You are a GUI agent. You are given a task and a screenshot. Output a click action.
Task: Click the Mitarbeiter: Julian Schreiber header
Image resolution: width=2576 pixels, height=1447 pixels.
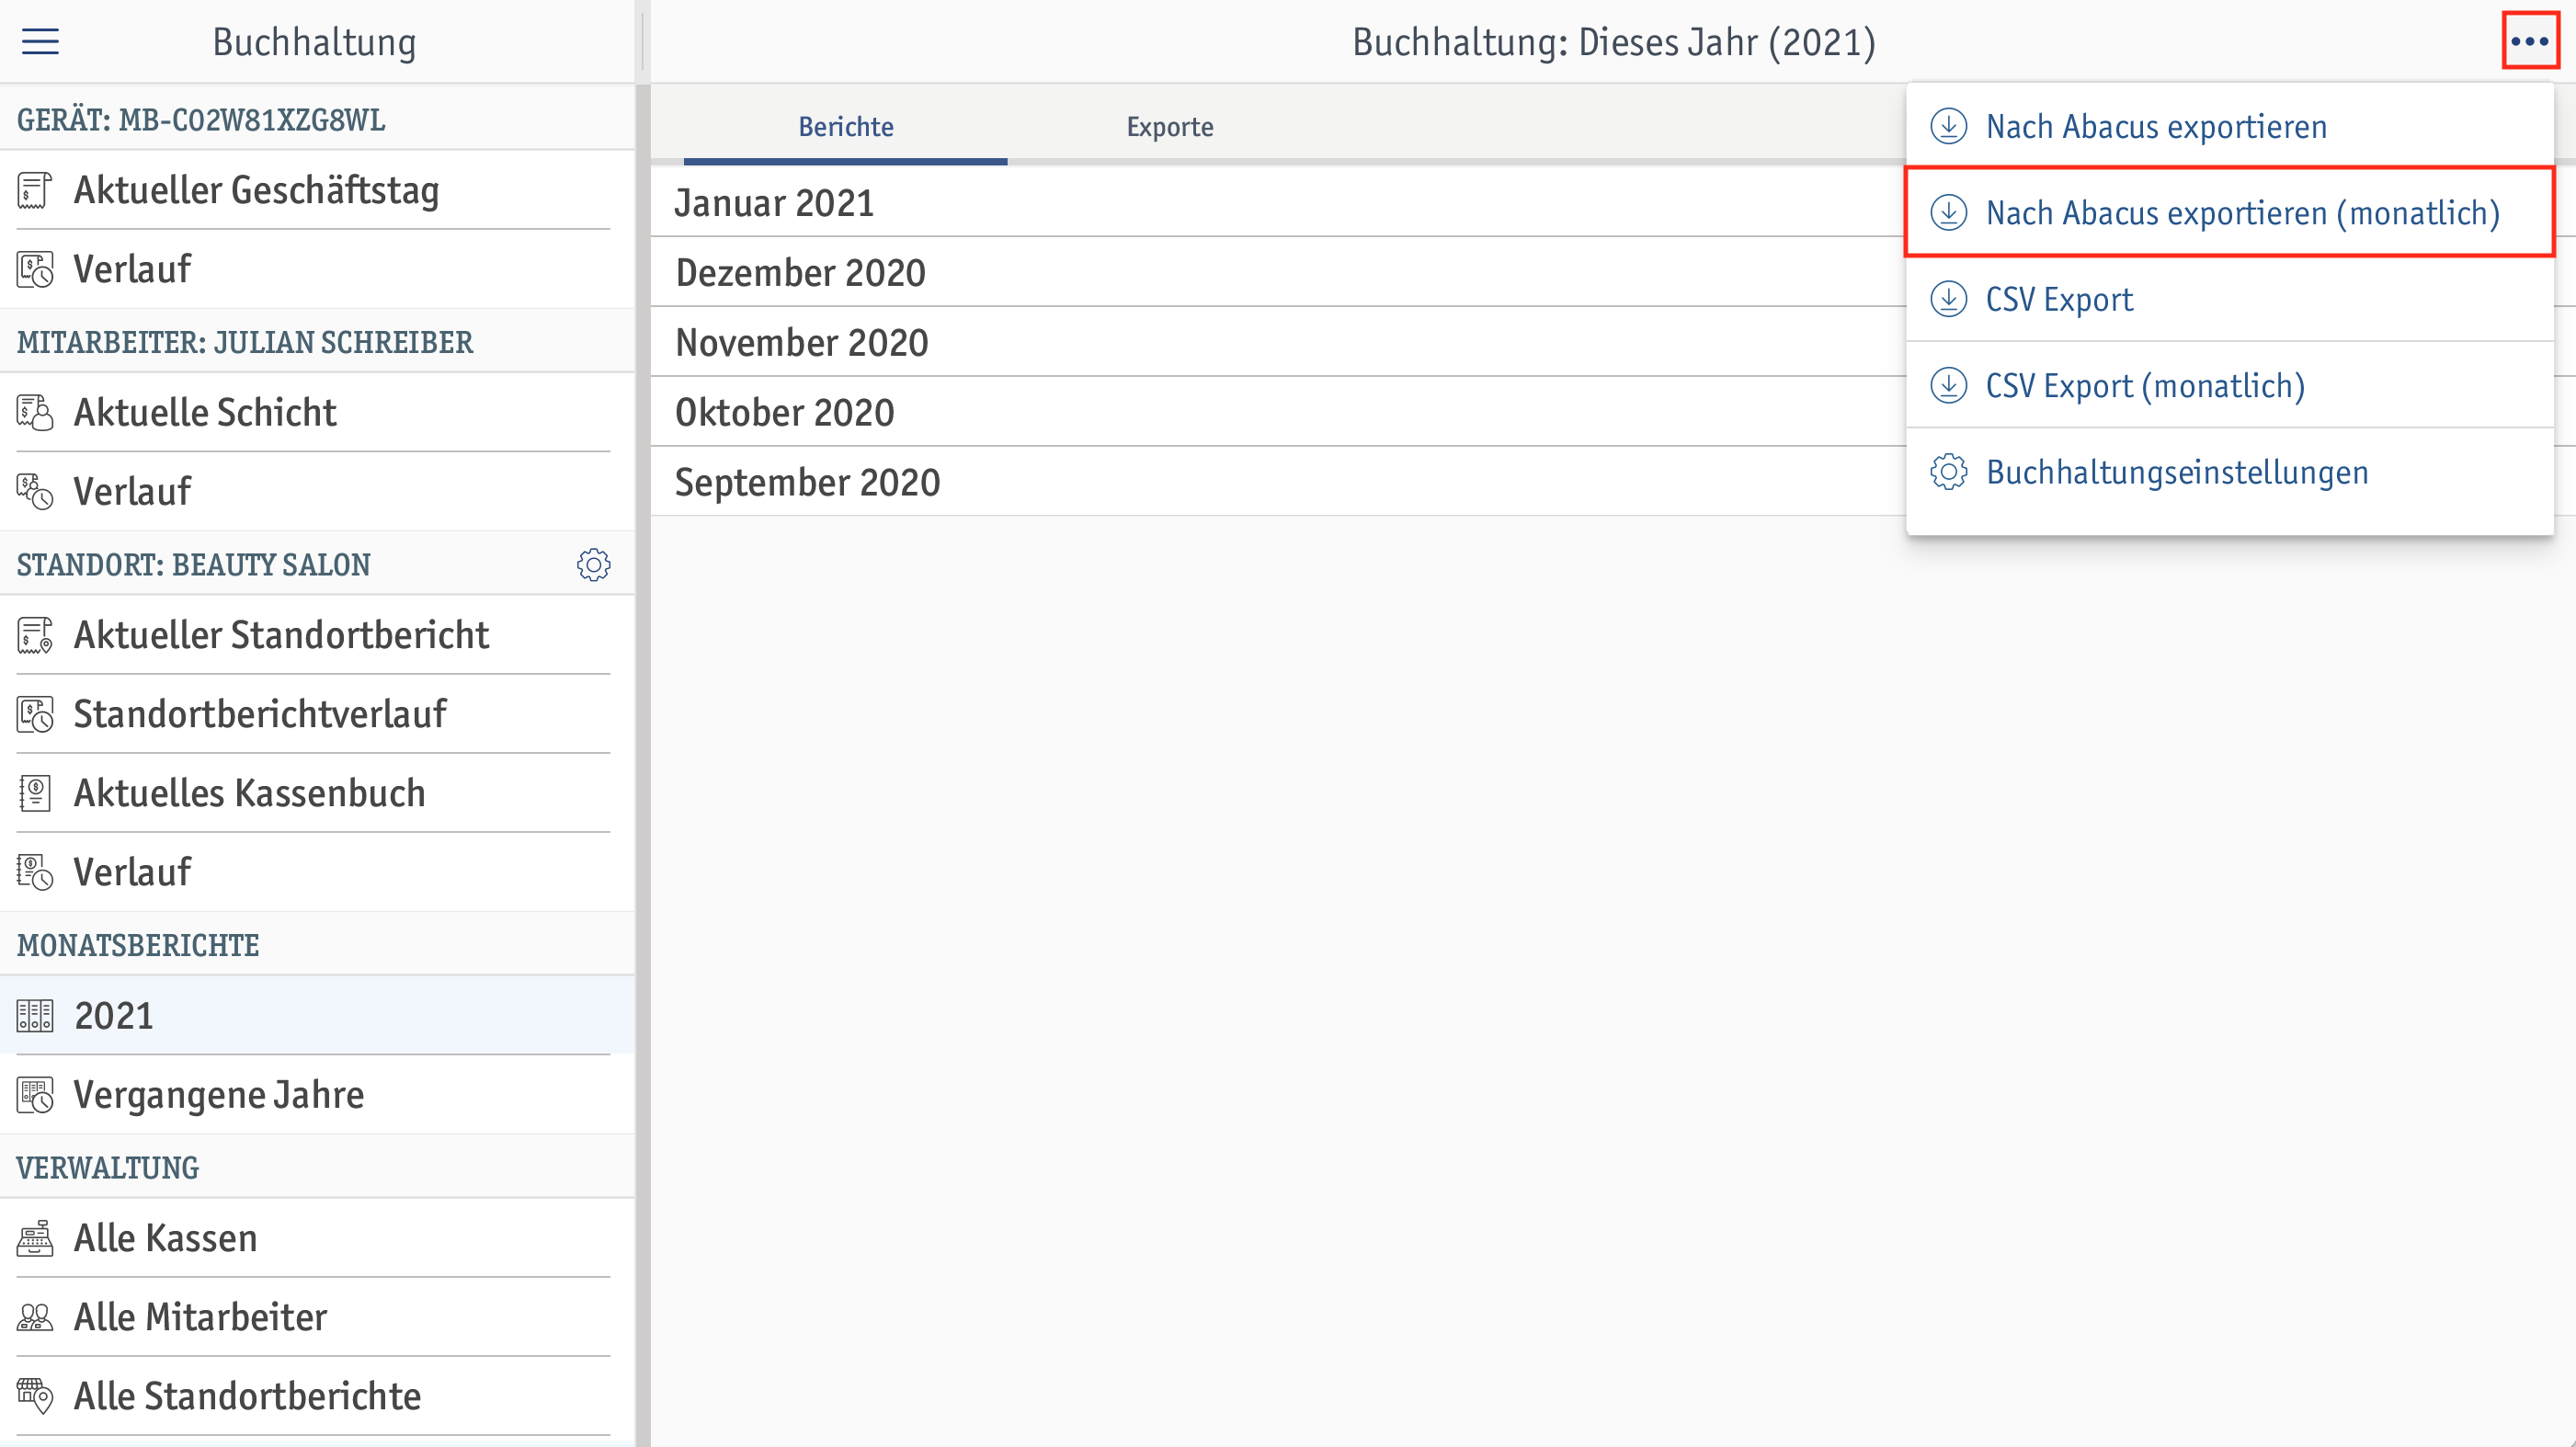click(317, 342)
